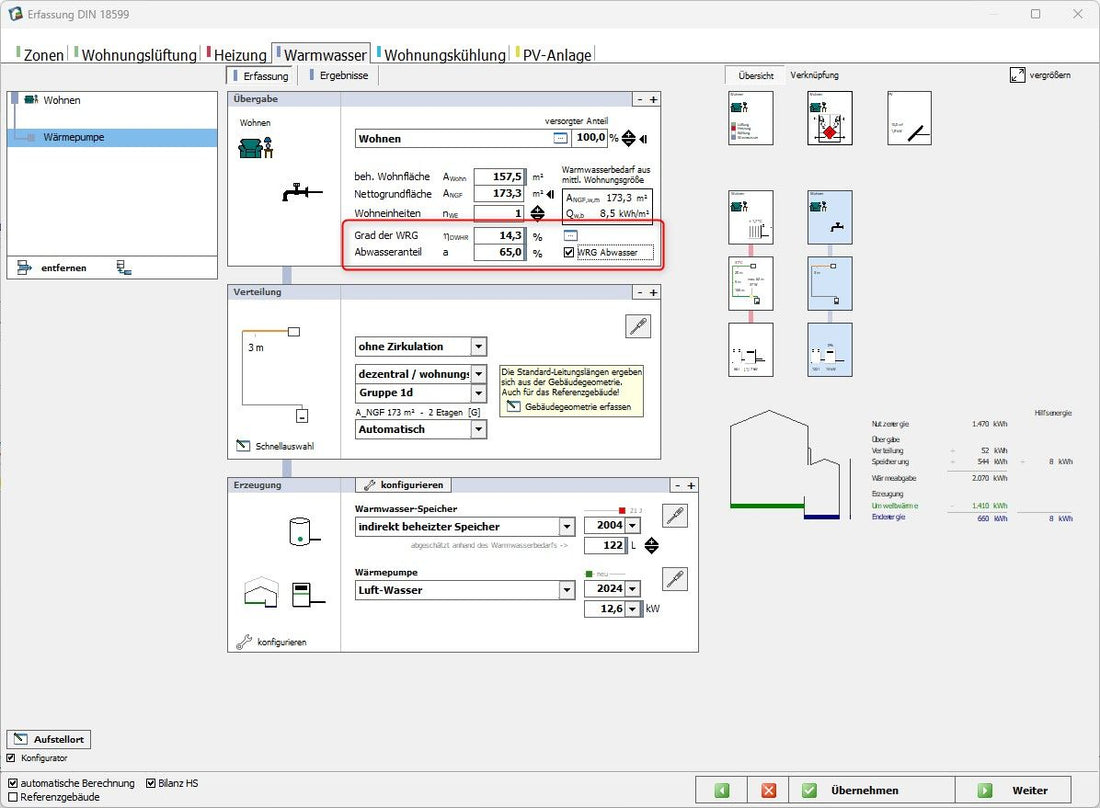
Task: Open the zone picker icon next to Wohnen field
Action: [560, 138]
